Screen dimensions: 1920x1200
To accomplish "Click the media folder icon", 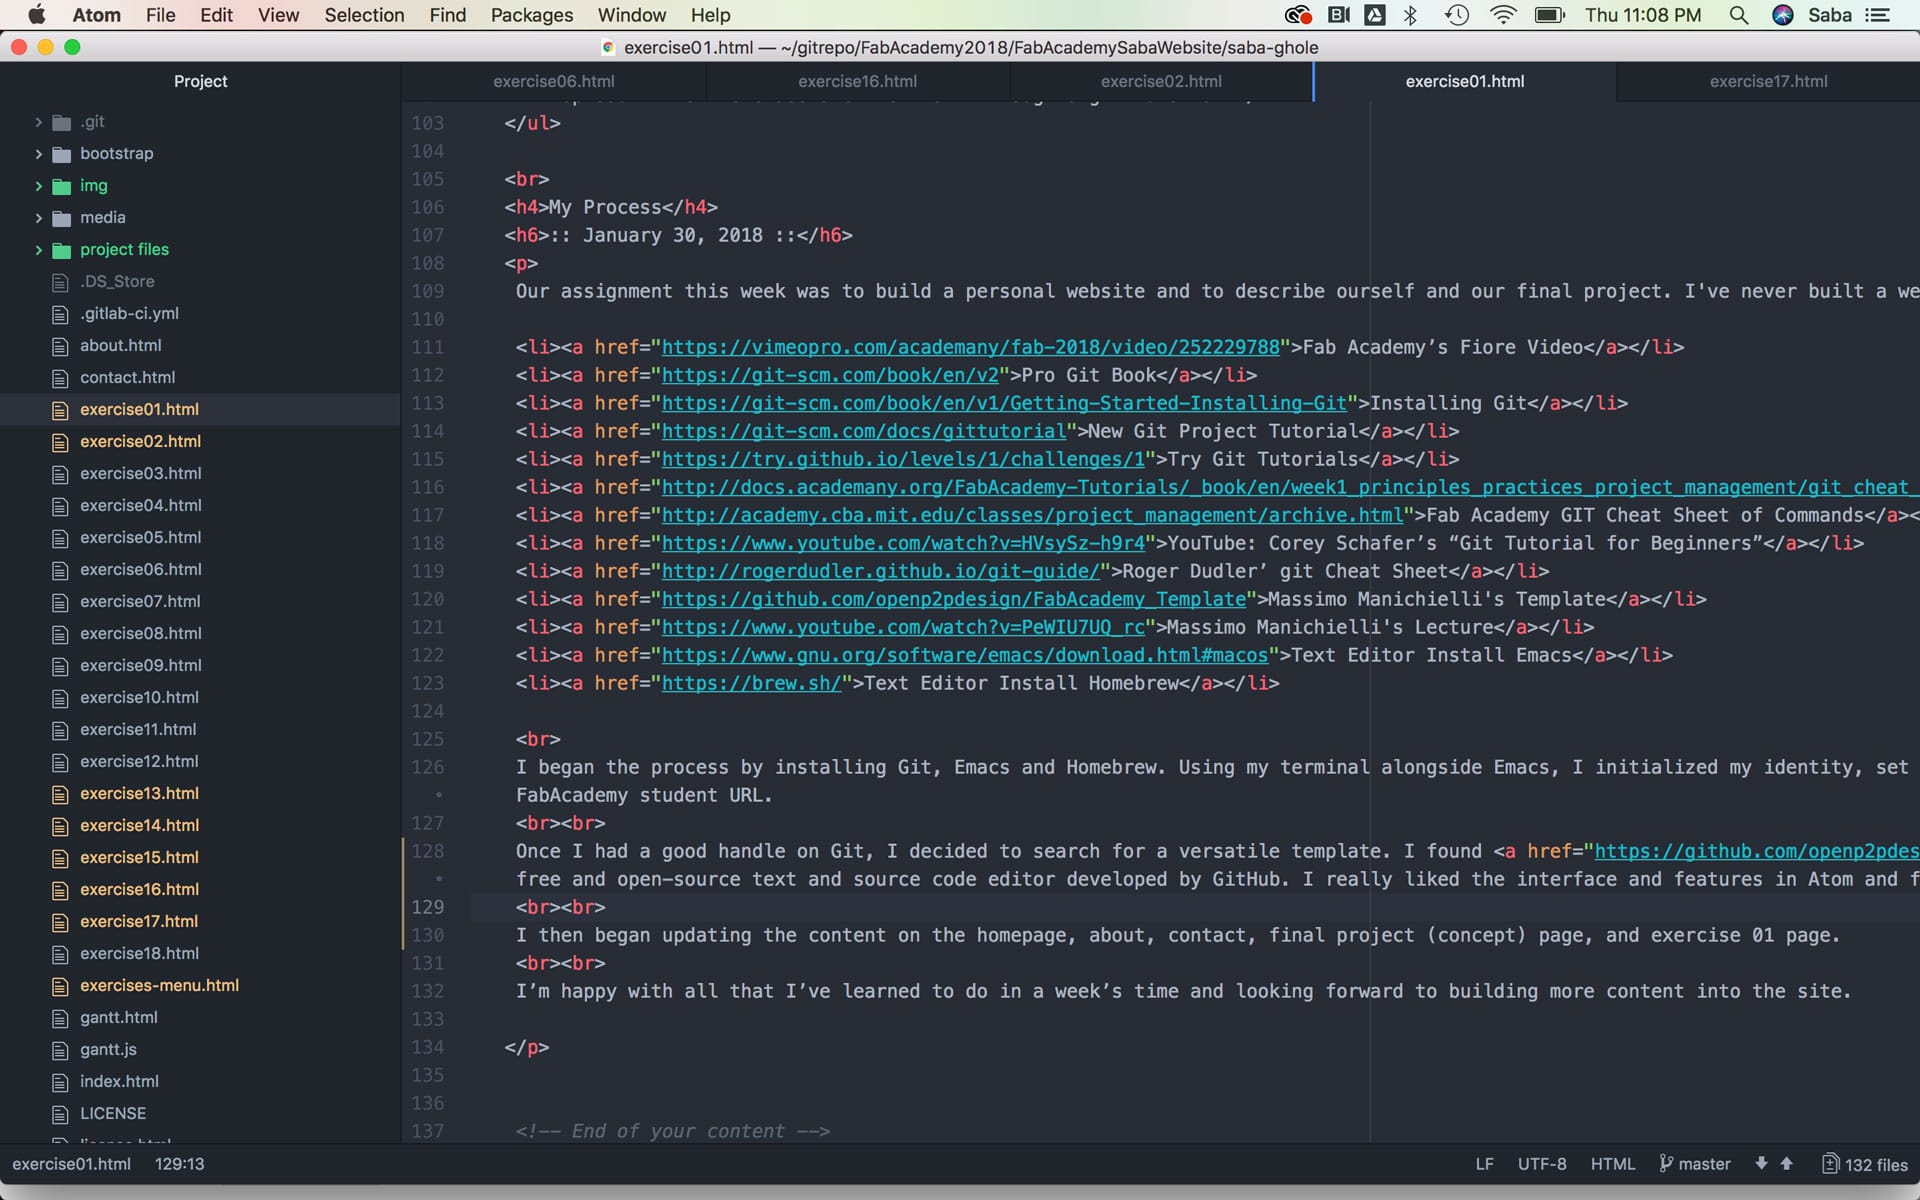I will coord(61,218).
